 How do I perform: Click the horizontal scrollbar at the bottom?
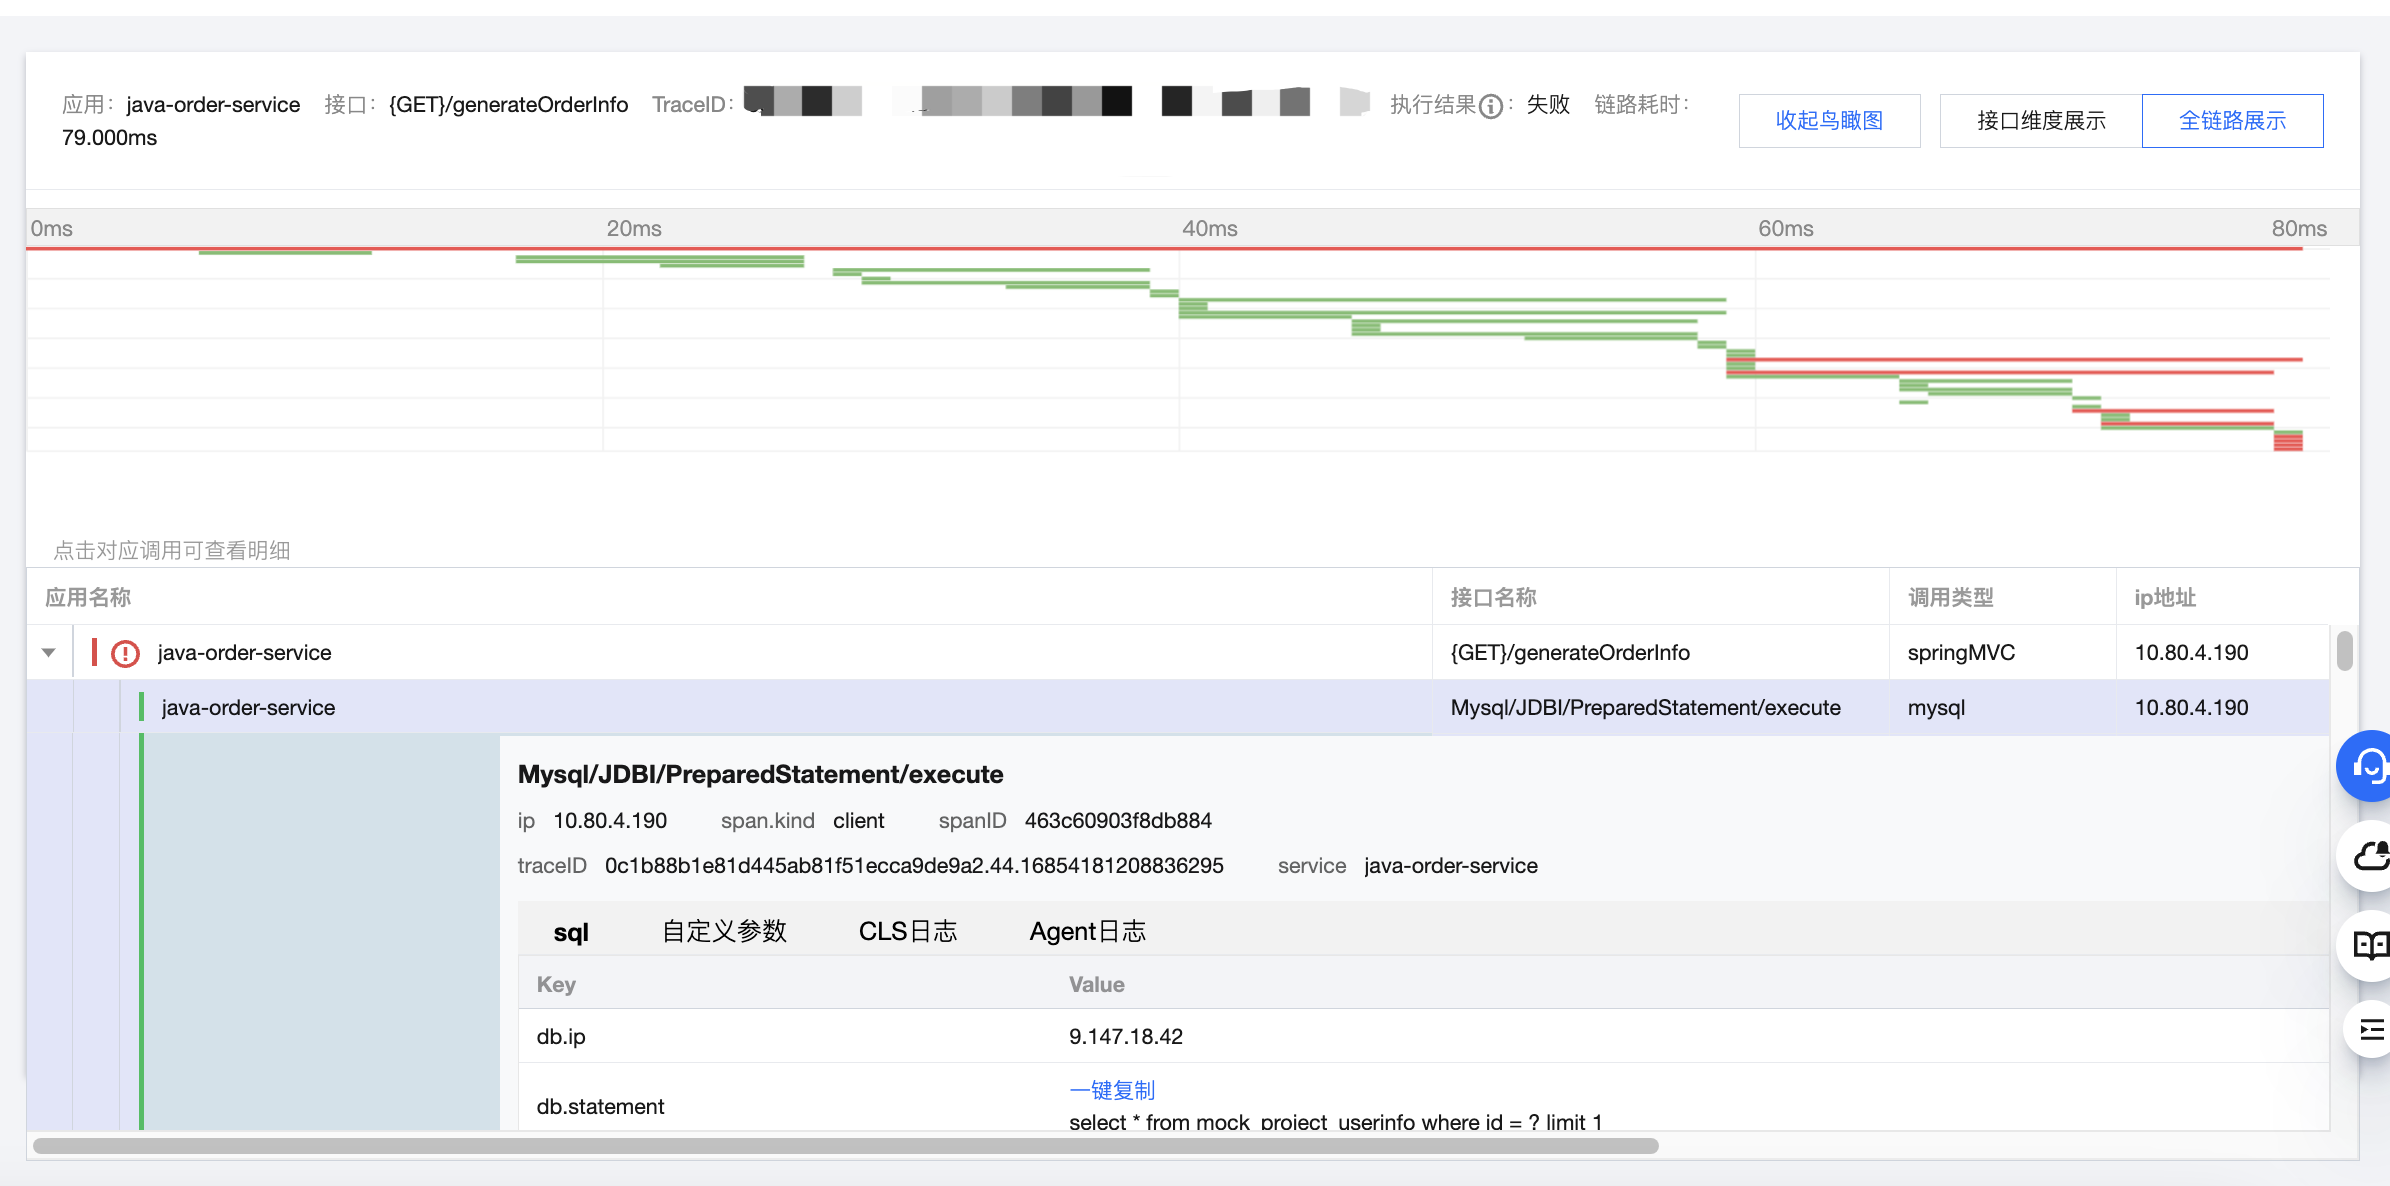click(x=846, y=1146)
